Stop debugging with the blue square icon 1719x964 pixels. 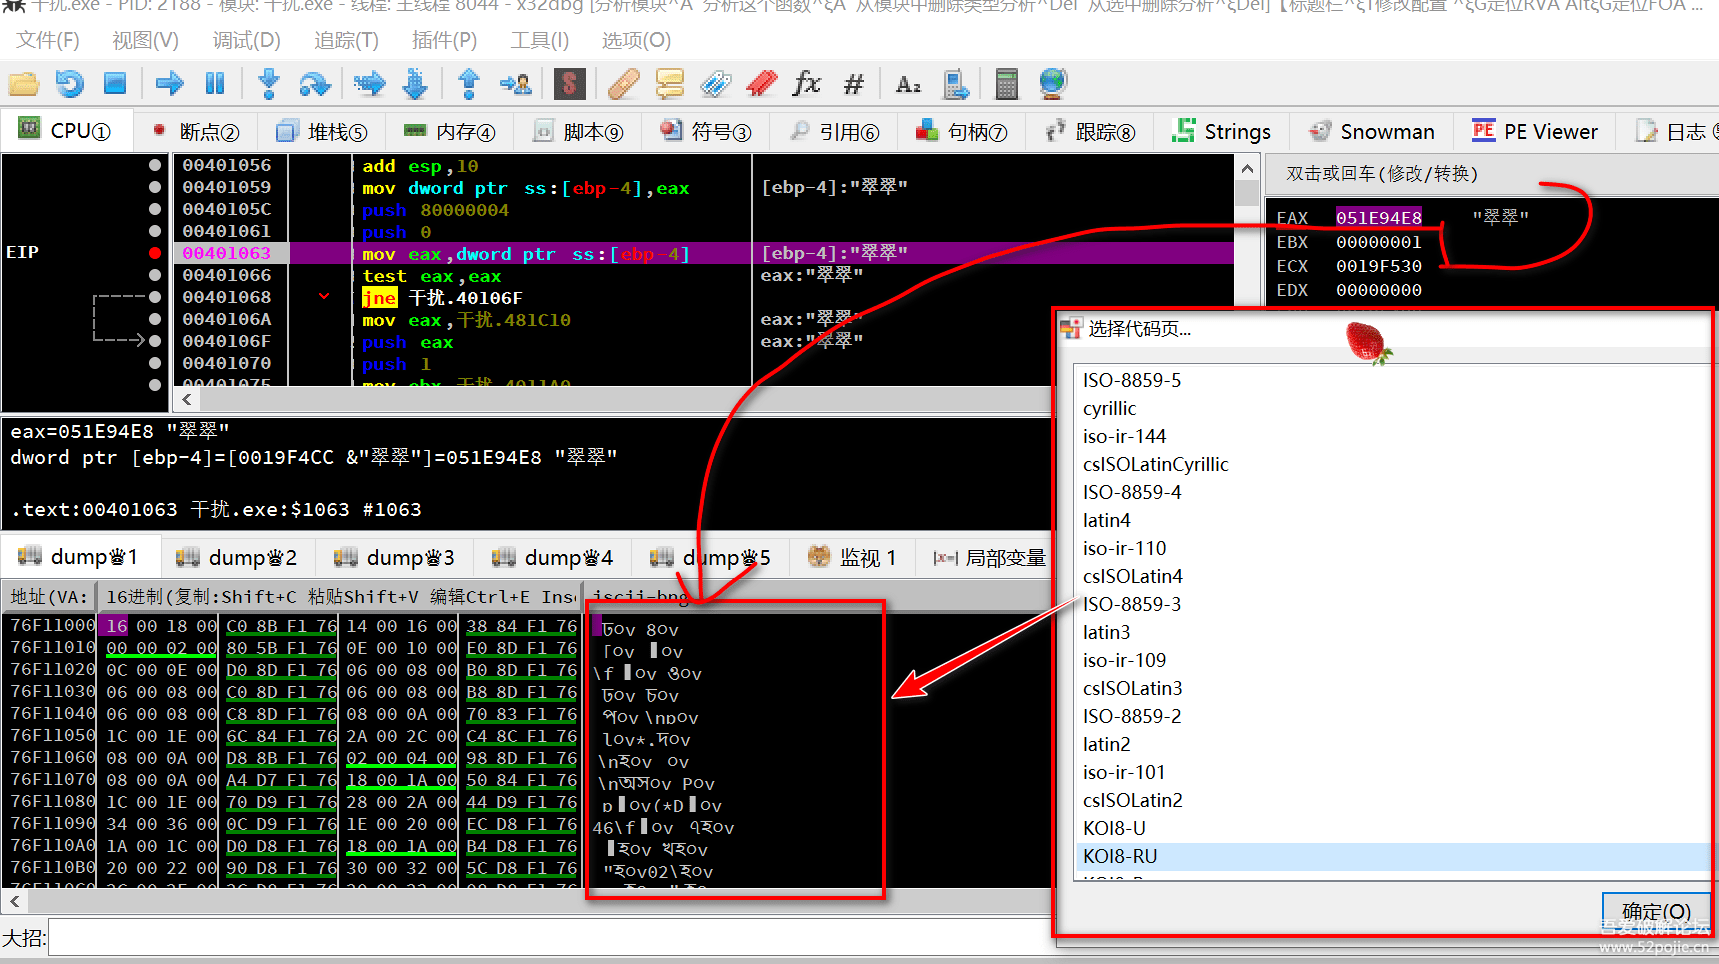(115, 84)
